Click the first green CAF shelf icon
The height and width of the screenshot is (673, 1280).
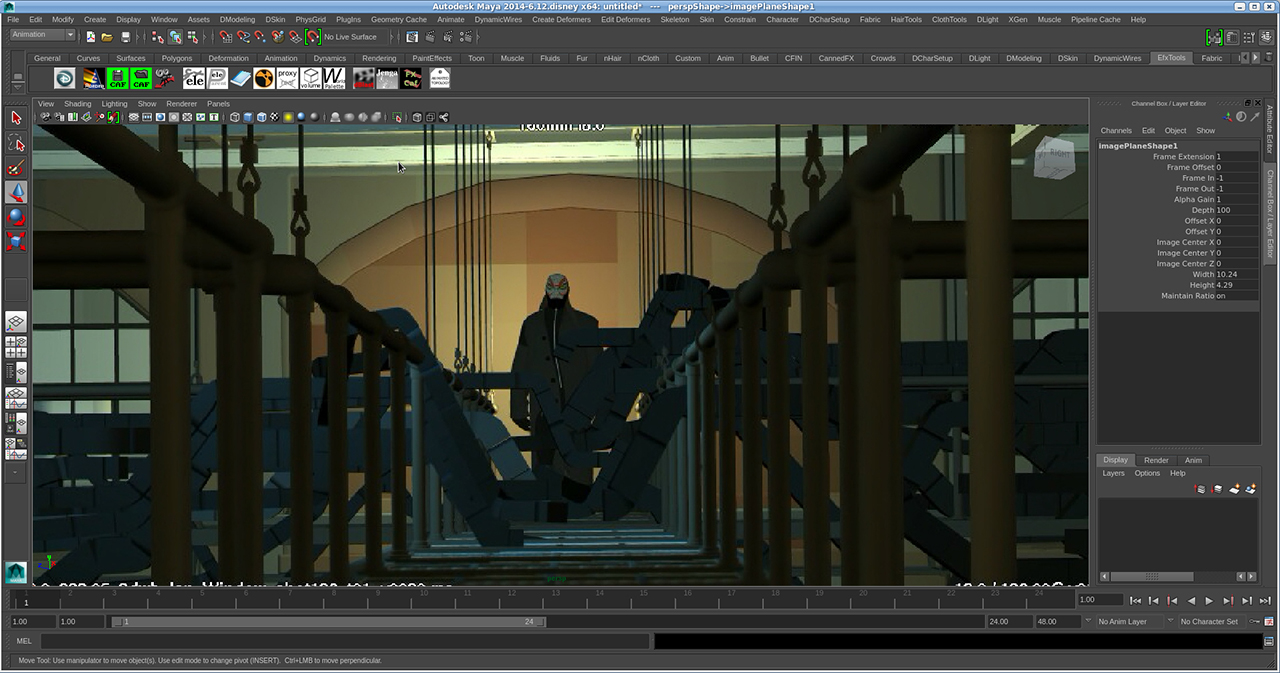coord(118,78)
